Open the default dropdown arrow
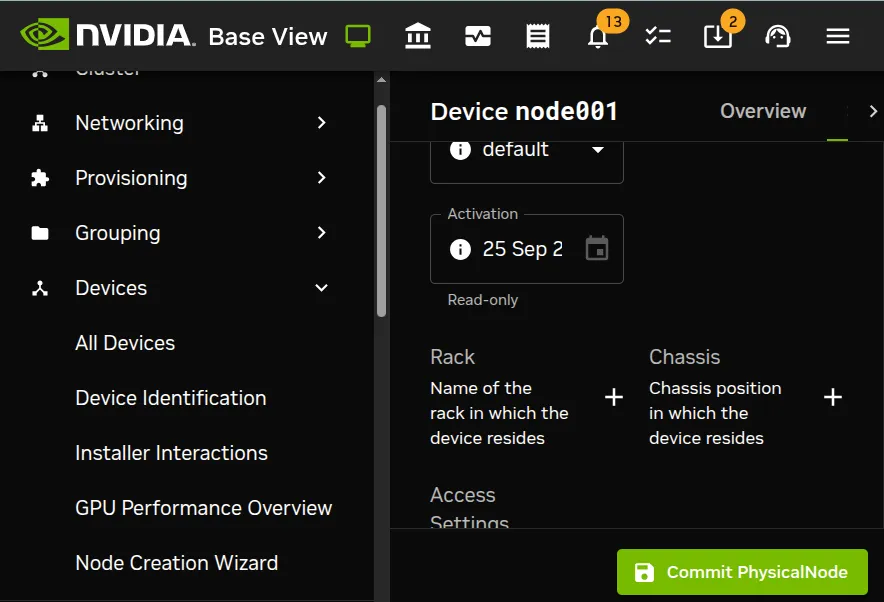This screenshot has width=884, height=602. click(598, 150)
